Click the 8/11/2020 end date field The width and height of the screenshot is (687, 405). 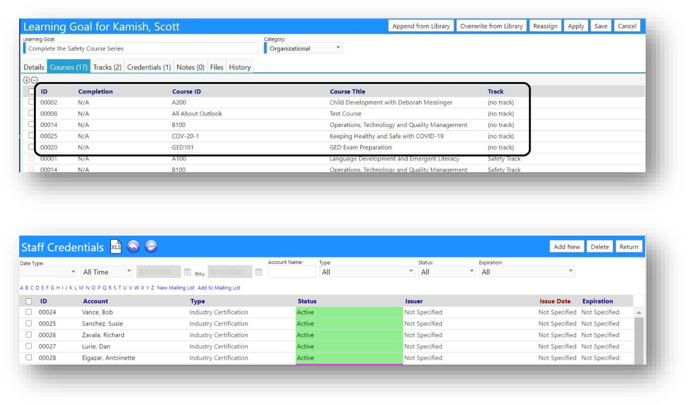230,272
